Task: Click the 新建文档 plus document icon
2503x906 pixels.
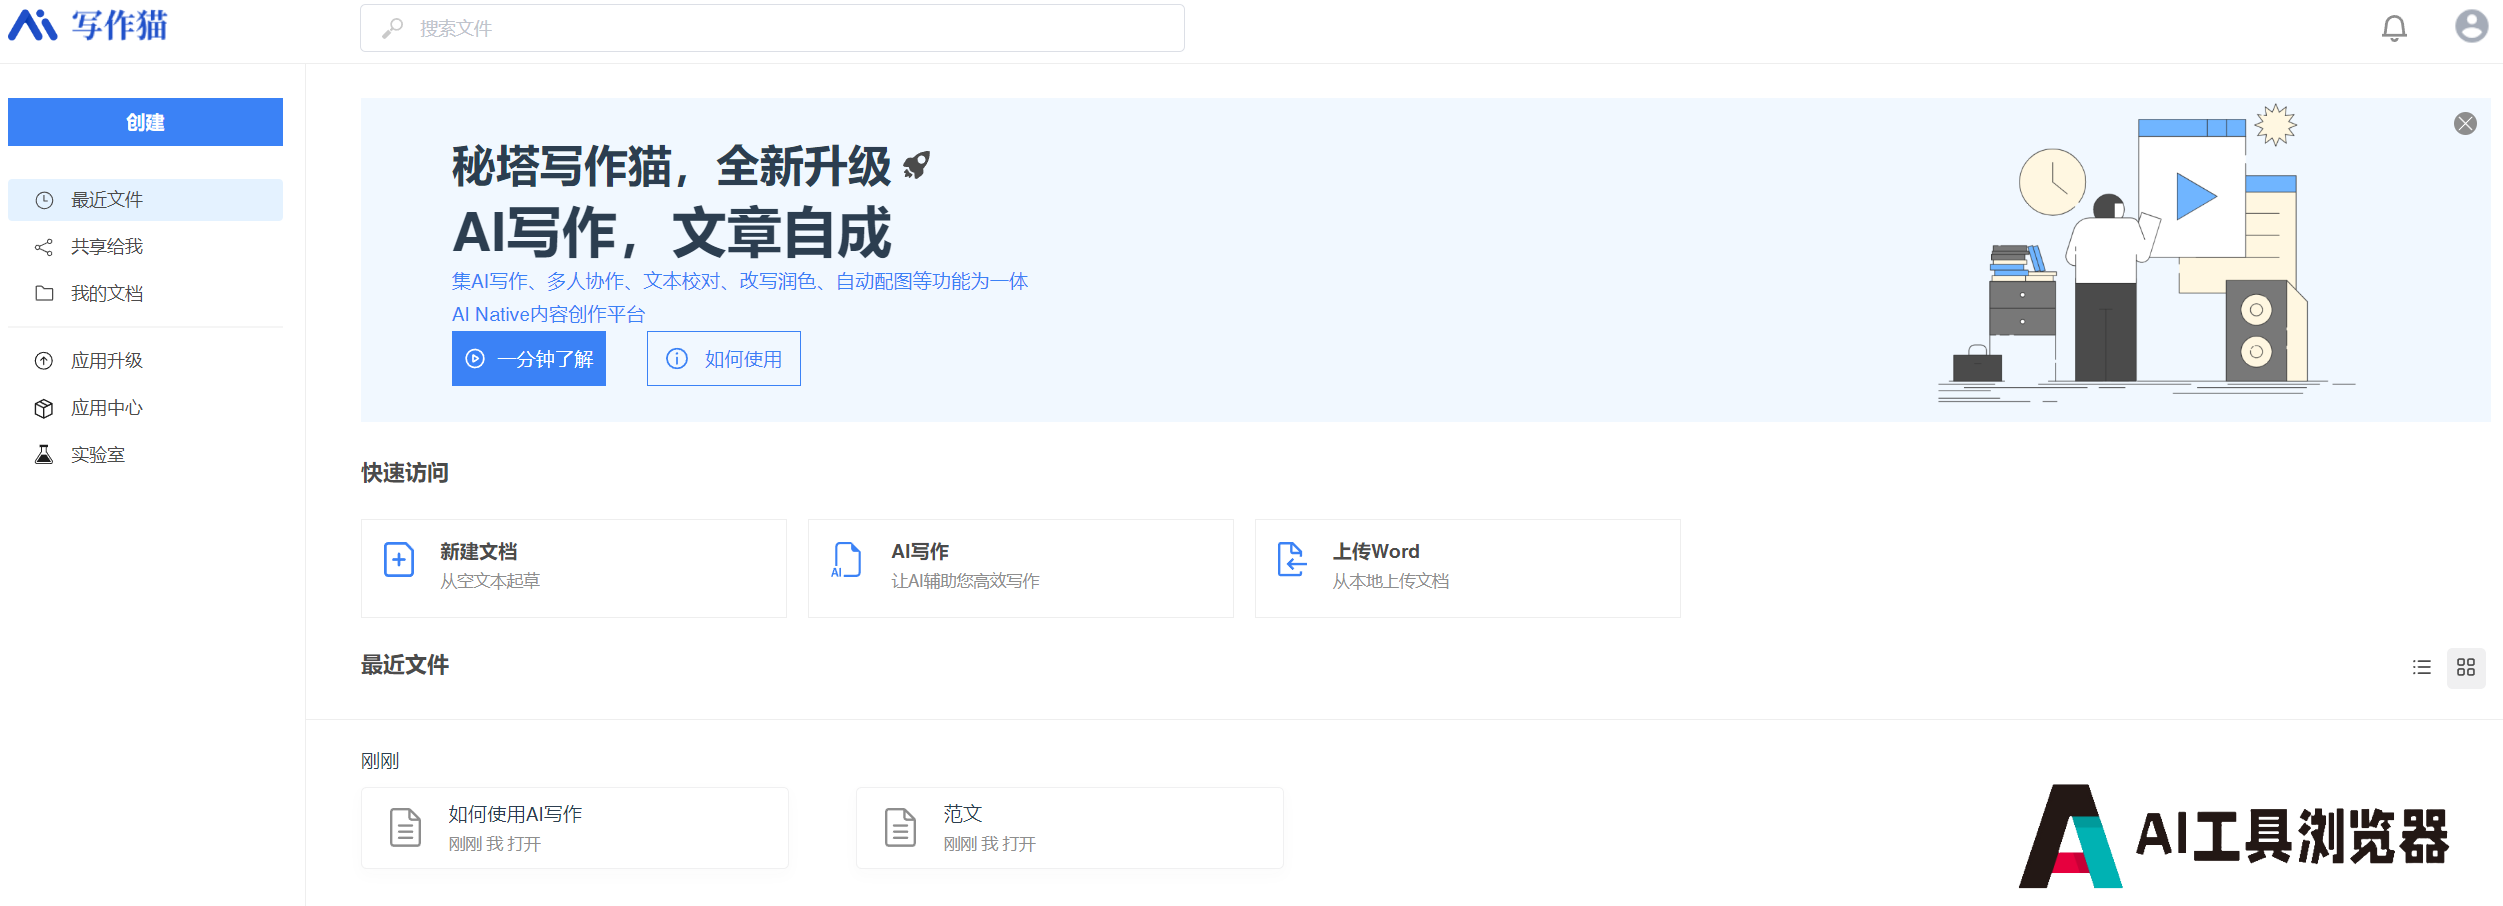Action: [x=399, y=560]
